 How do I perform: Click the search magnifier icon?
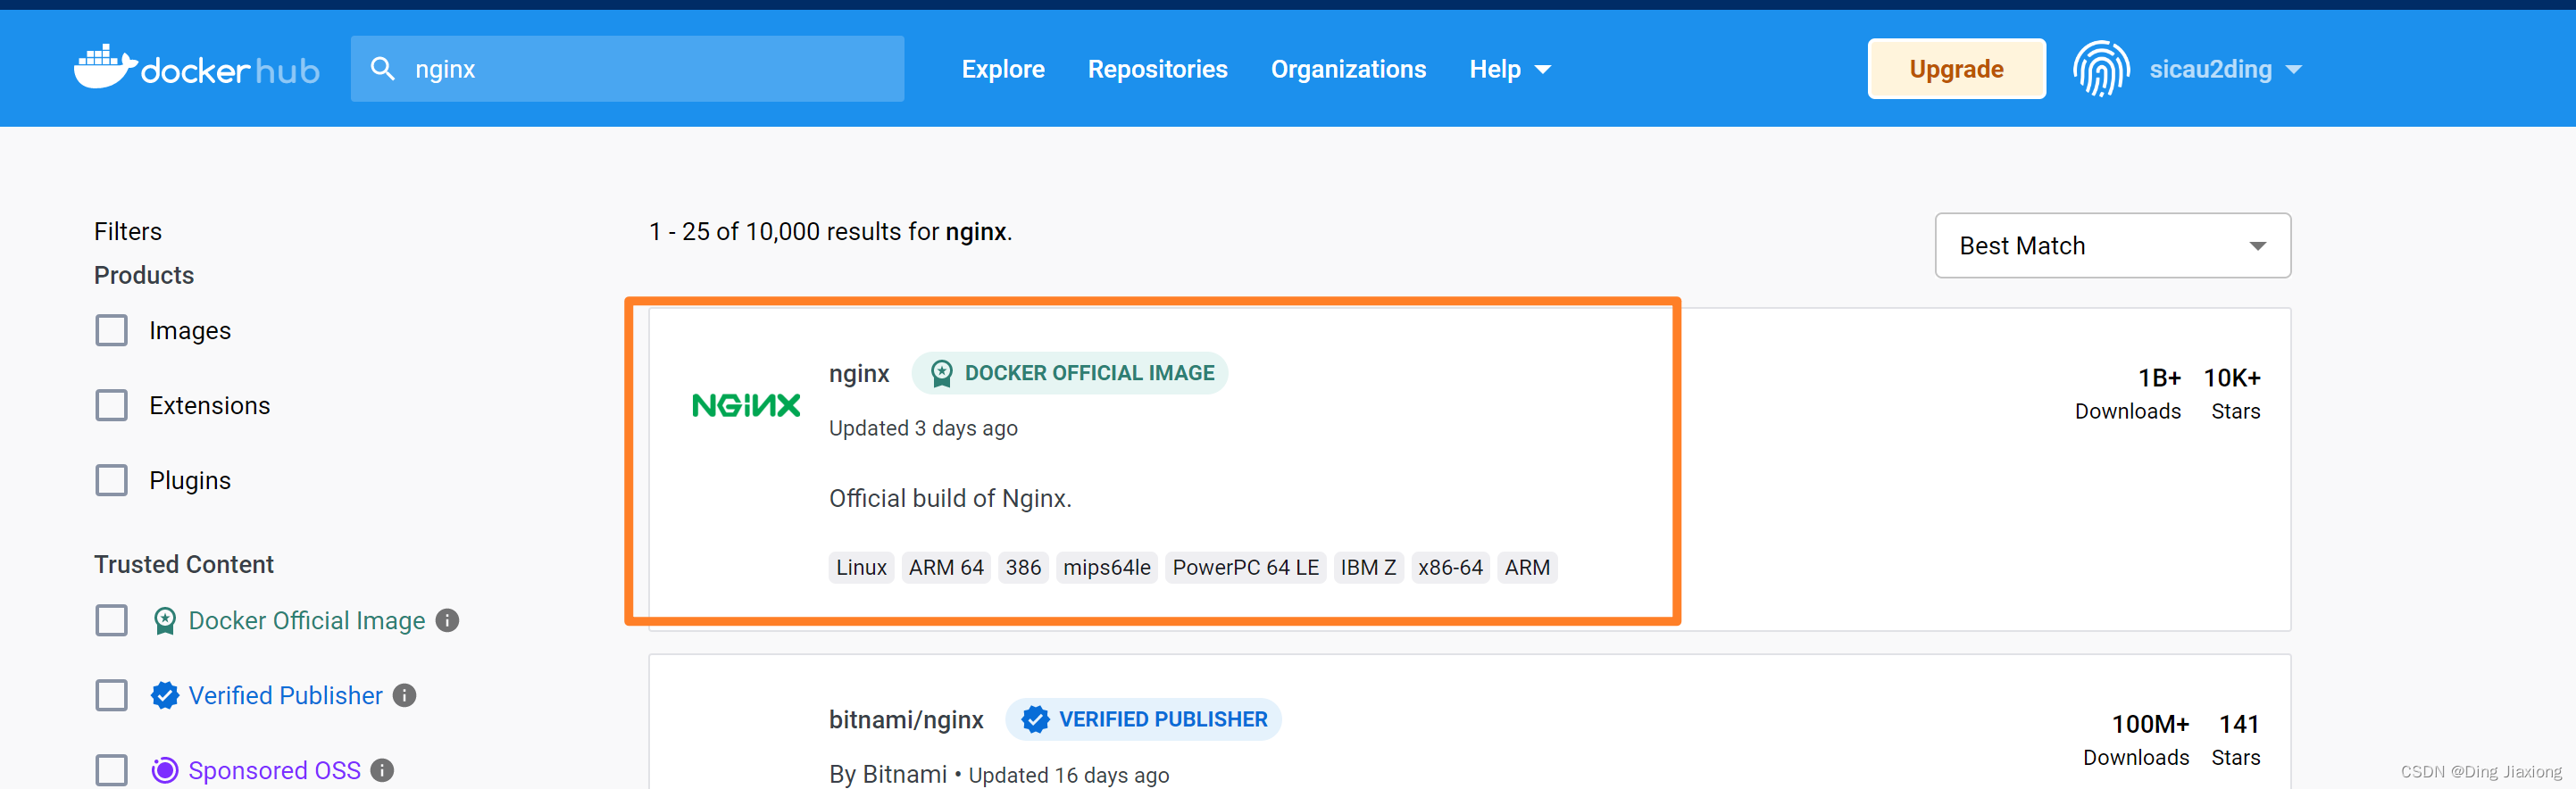pyautogui.click(x=383, y=68)
